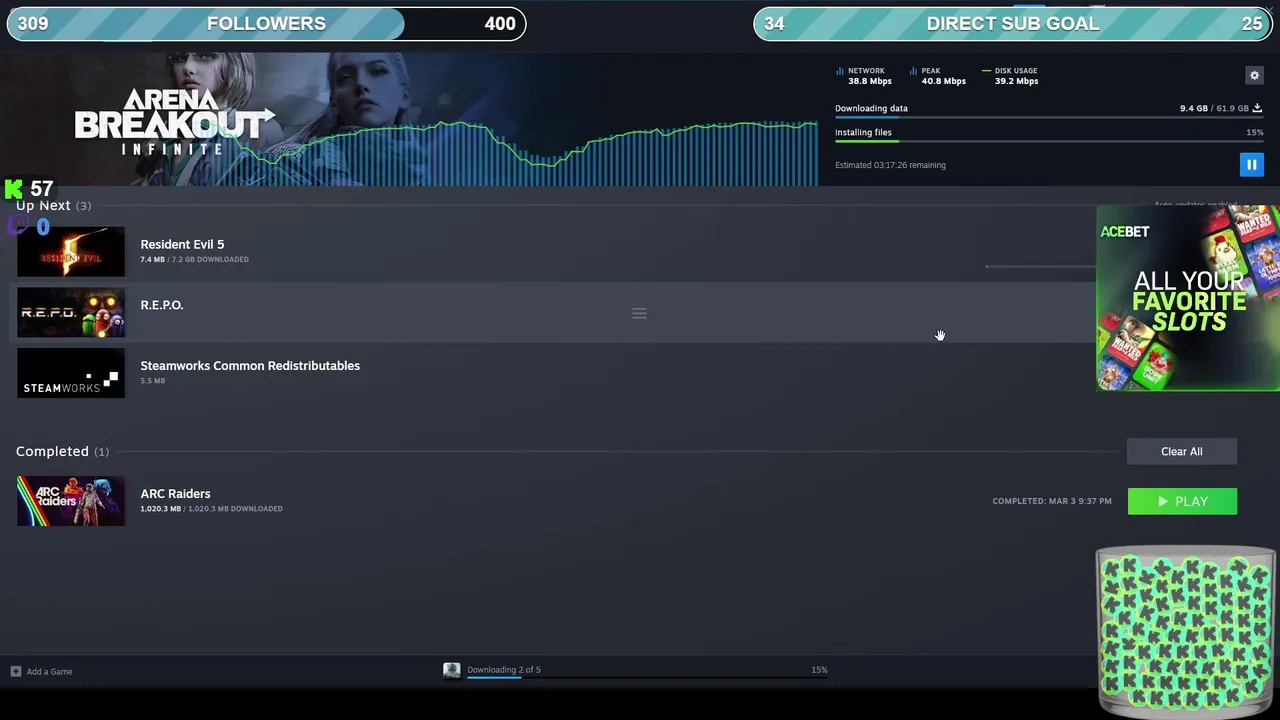1280x720 pixels.
Task: Click the Clear All button
Action: point(1182,451)
